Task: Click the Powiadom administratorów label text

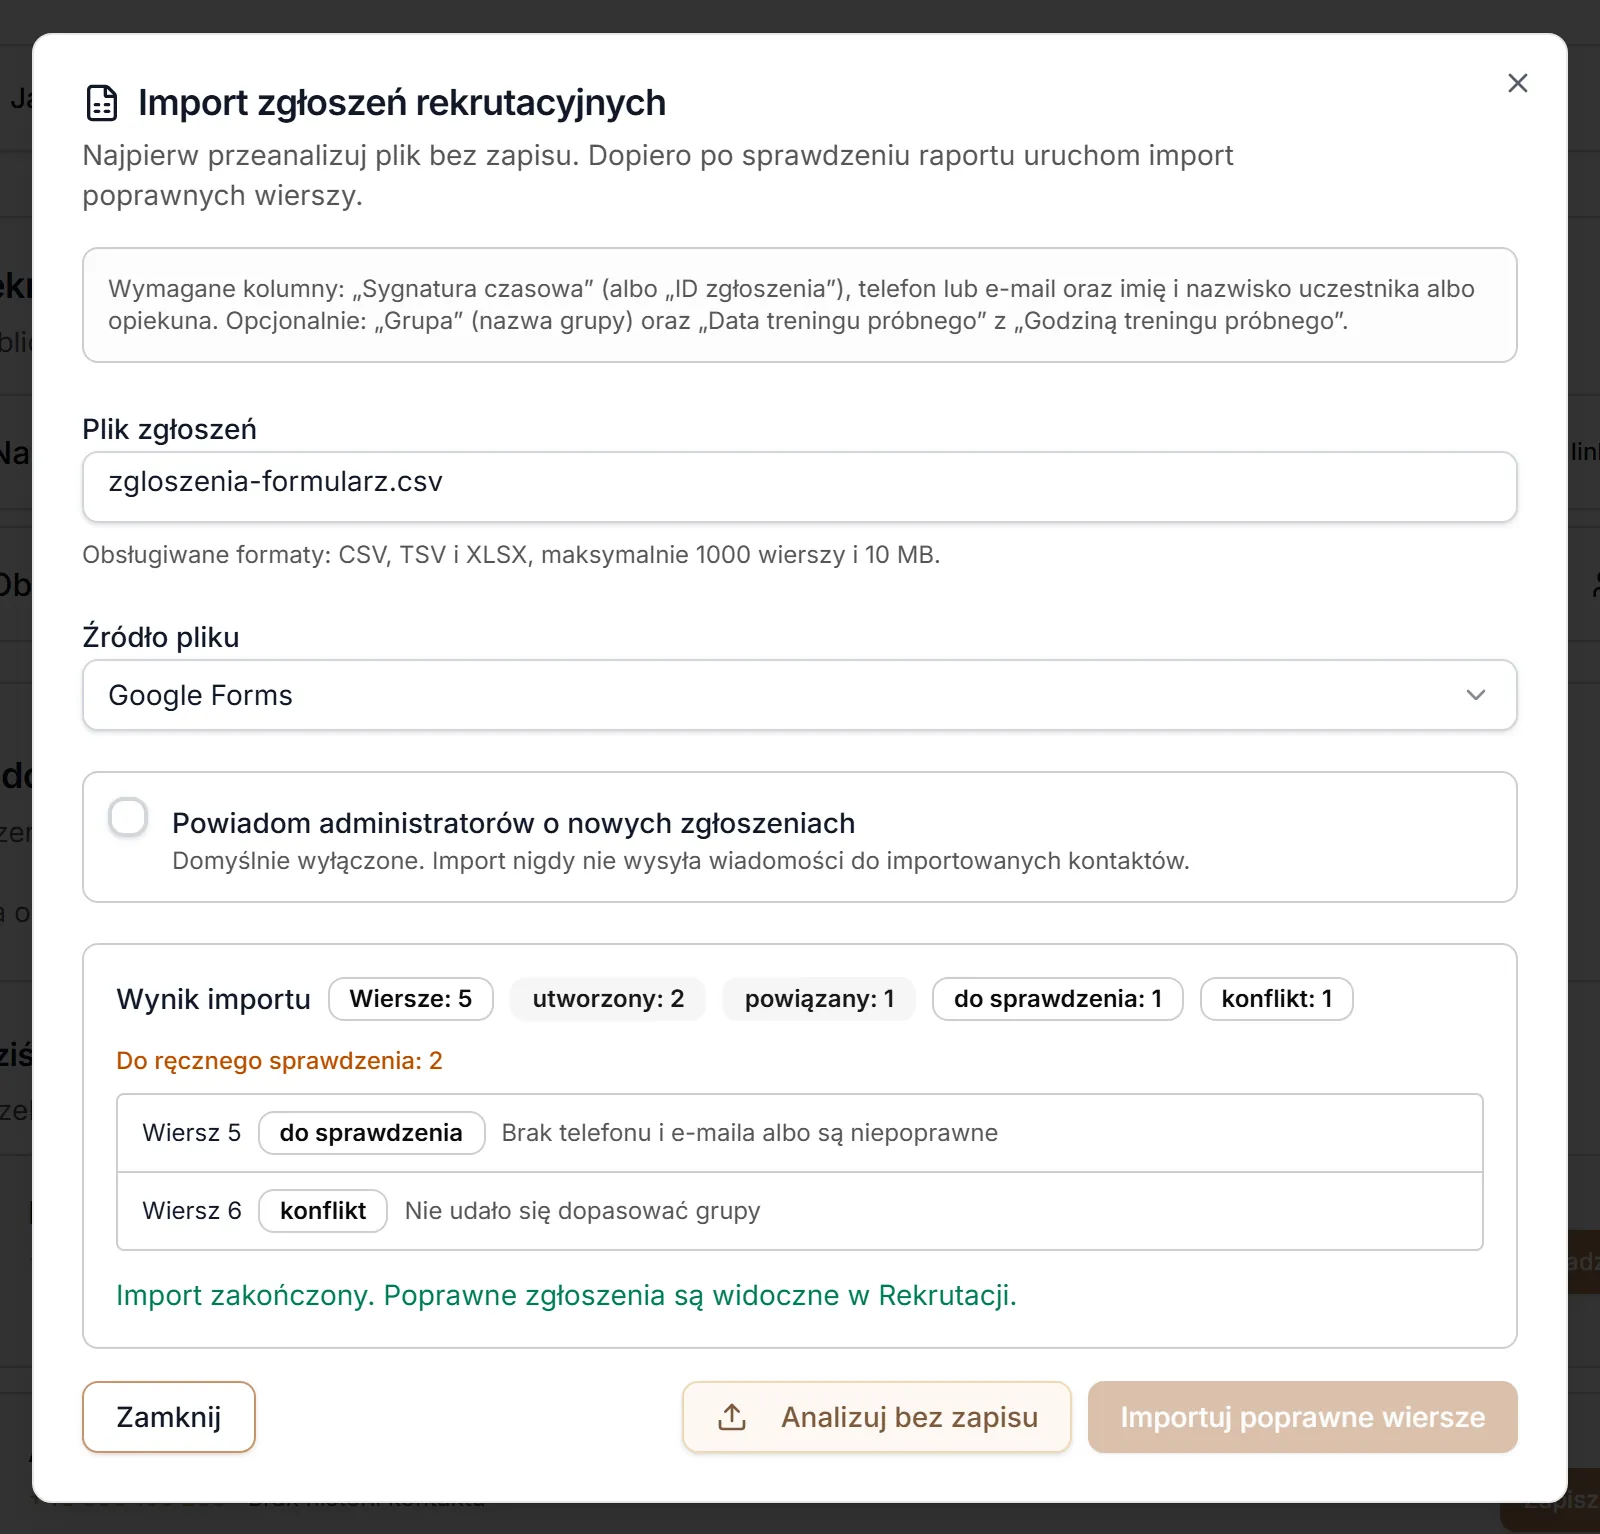Action: [513, 823]
